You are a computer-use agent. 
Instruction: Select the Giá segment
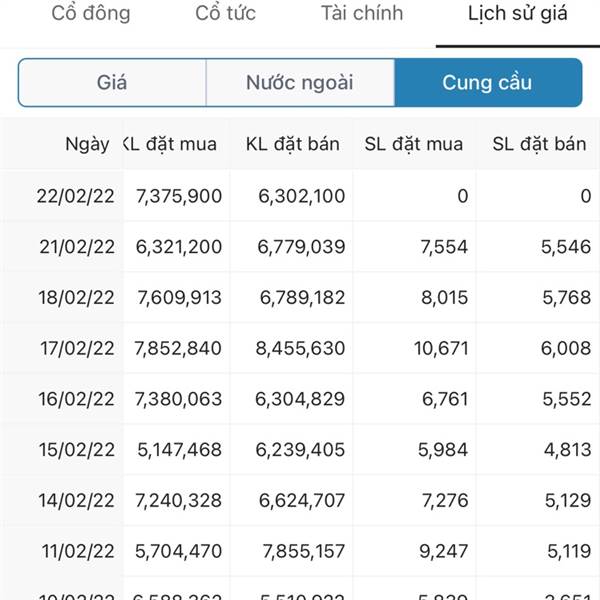tap(112, 83)
